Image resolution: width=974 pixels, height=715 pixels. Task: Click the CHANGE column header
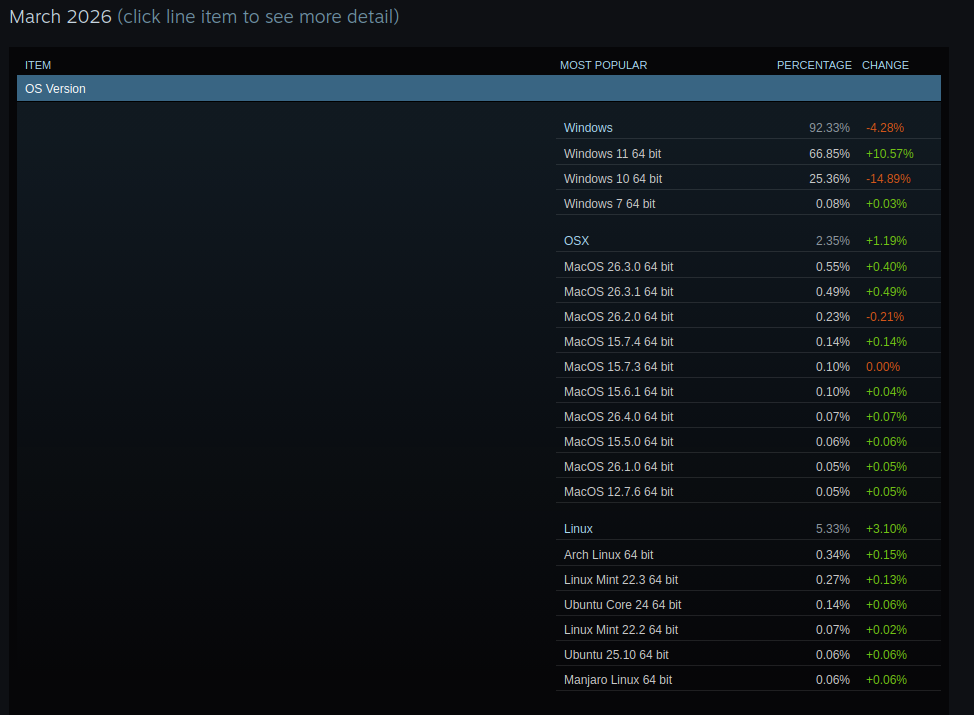tap(885, 65)
